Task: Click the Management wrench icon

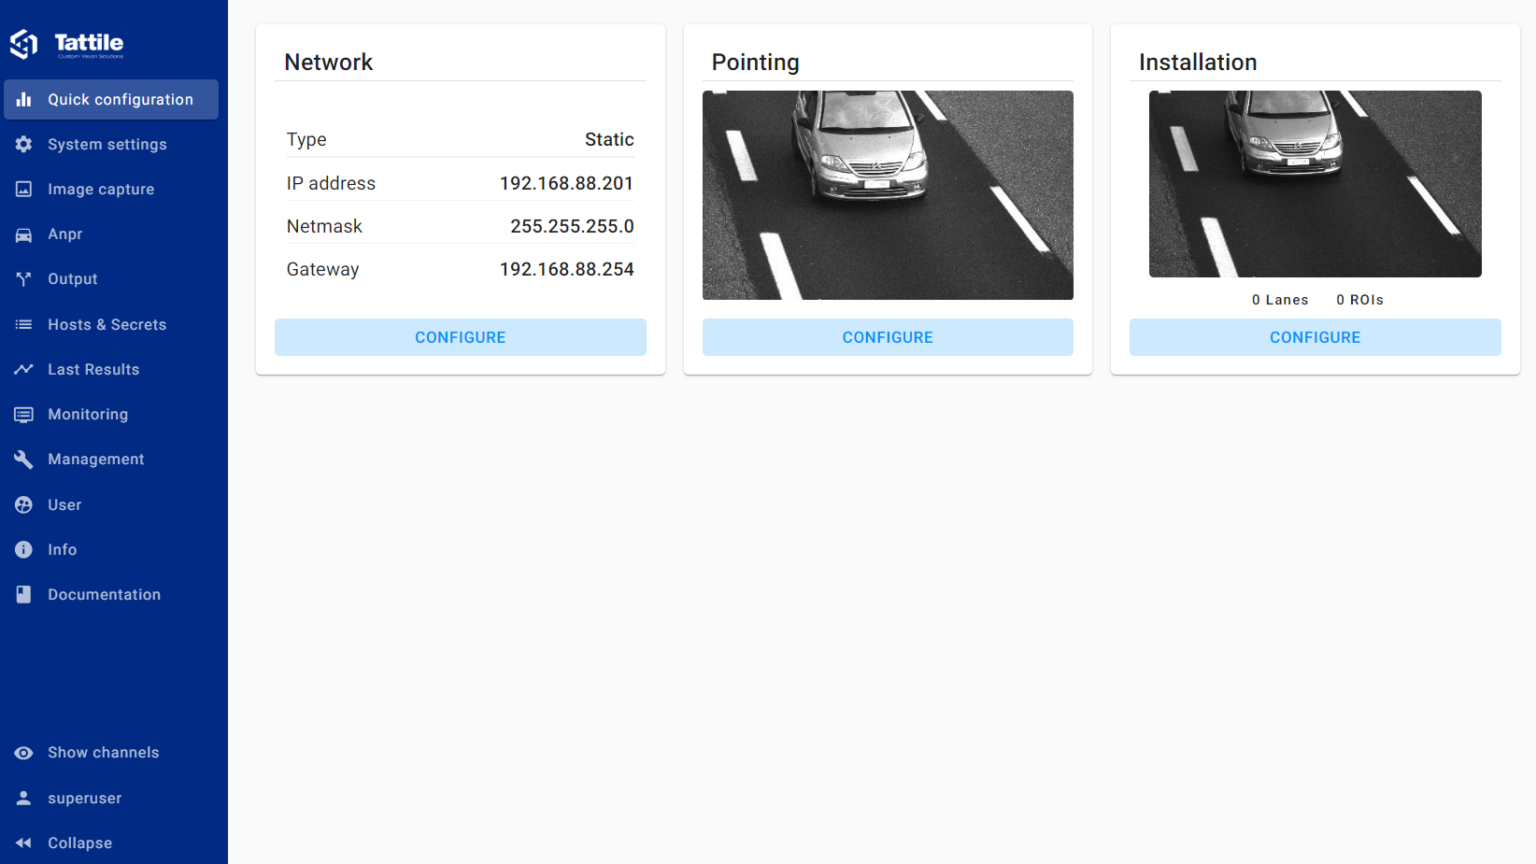Action: [24, 459]
